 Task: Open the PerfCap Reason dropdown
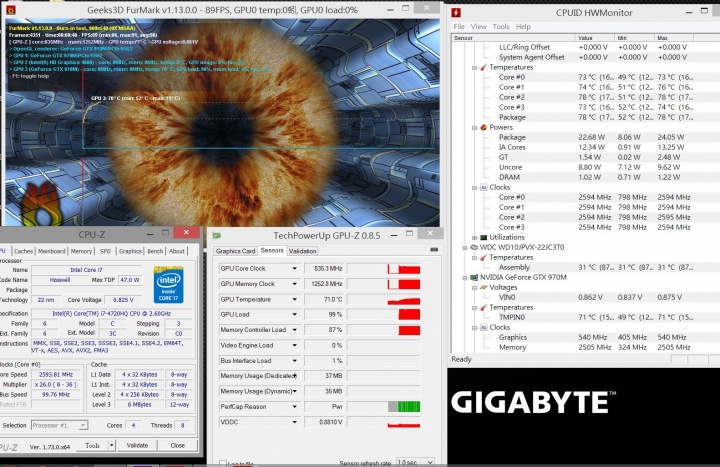294,407
